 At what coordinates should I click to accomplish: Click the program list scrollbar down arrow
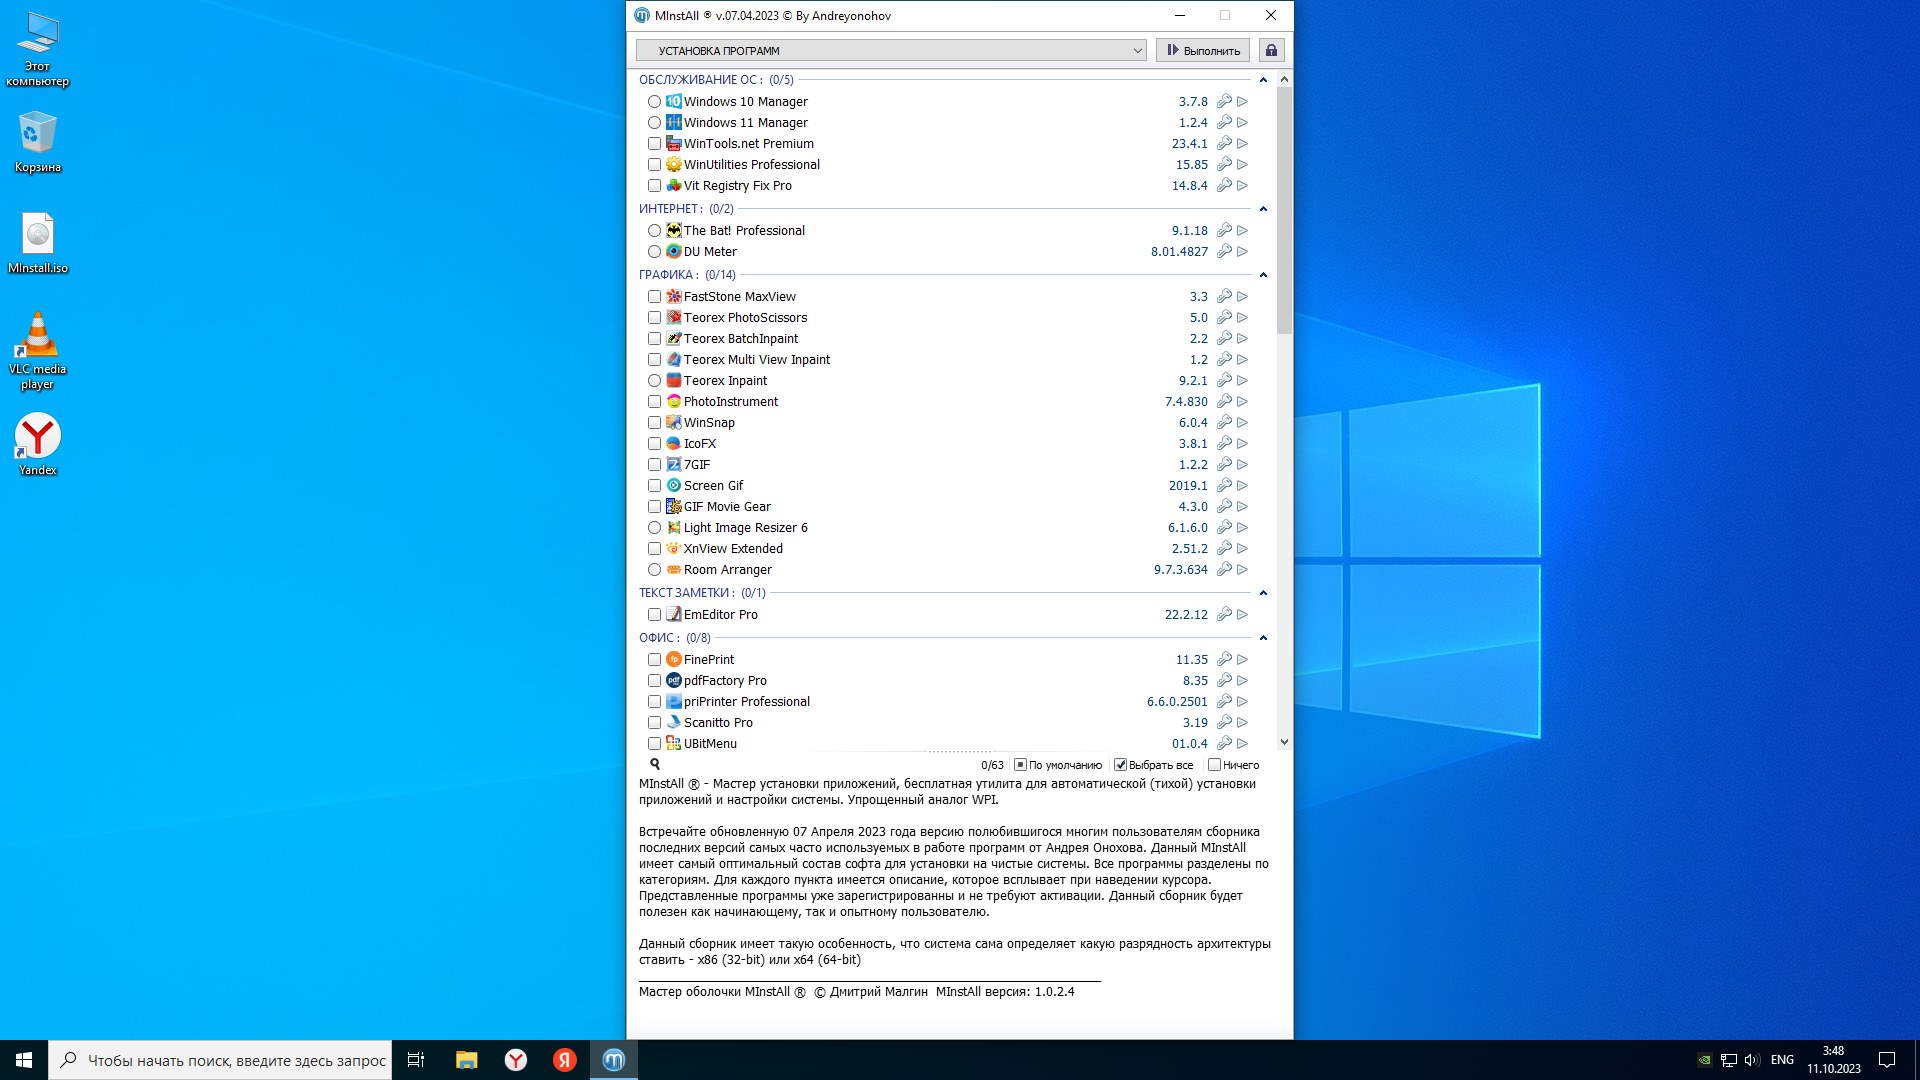tap(1284, 742)
